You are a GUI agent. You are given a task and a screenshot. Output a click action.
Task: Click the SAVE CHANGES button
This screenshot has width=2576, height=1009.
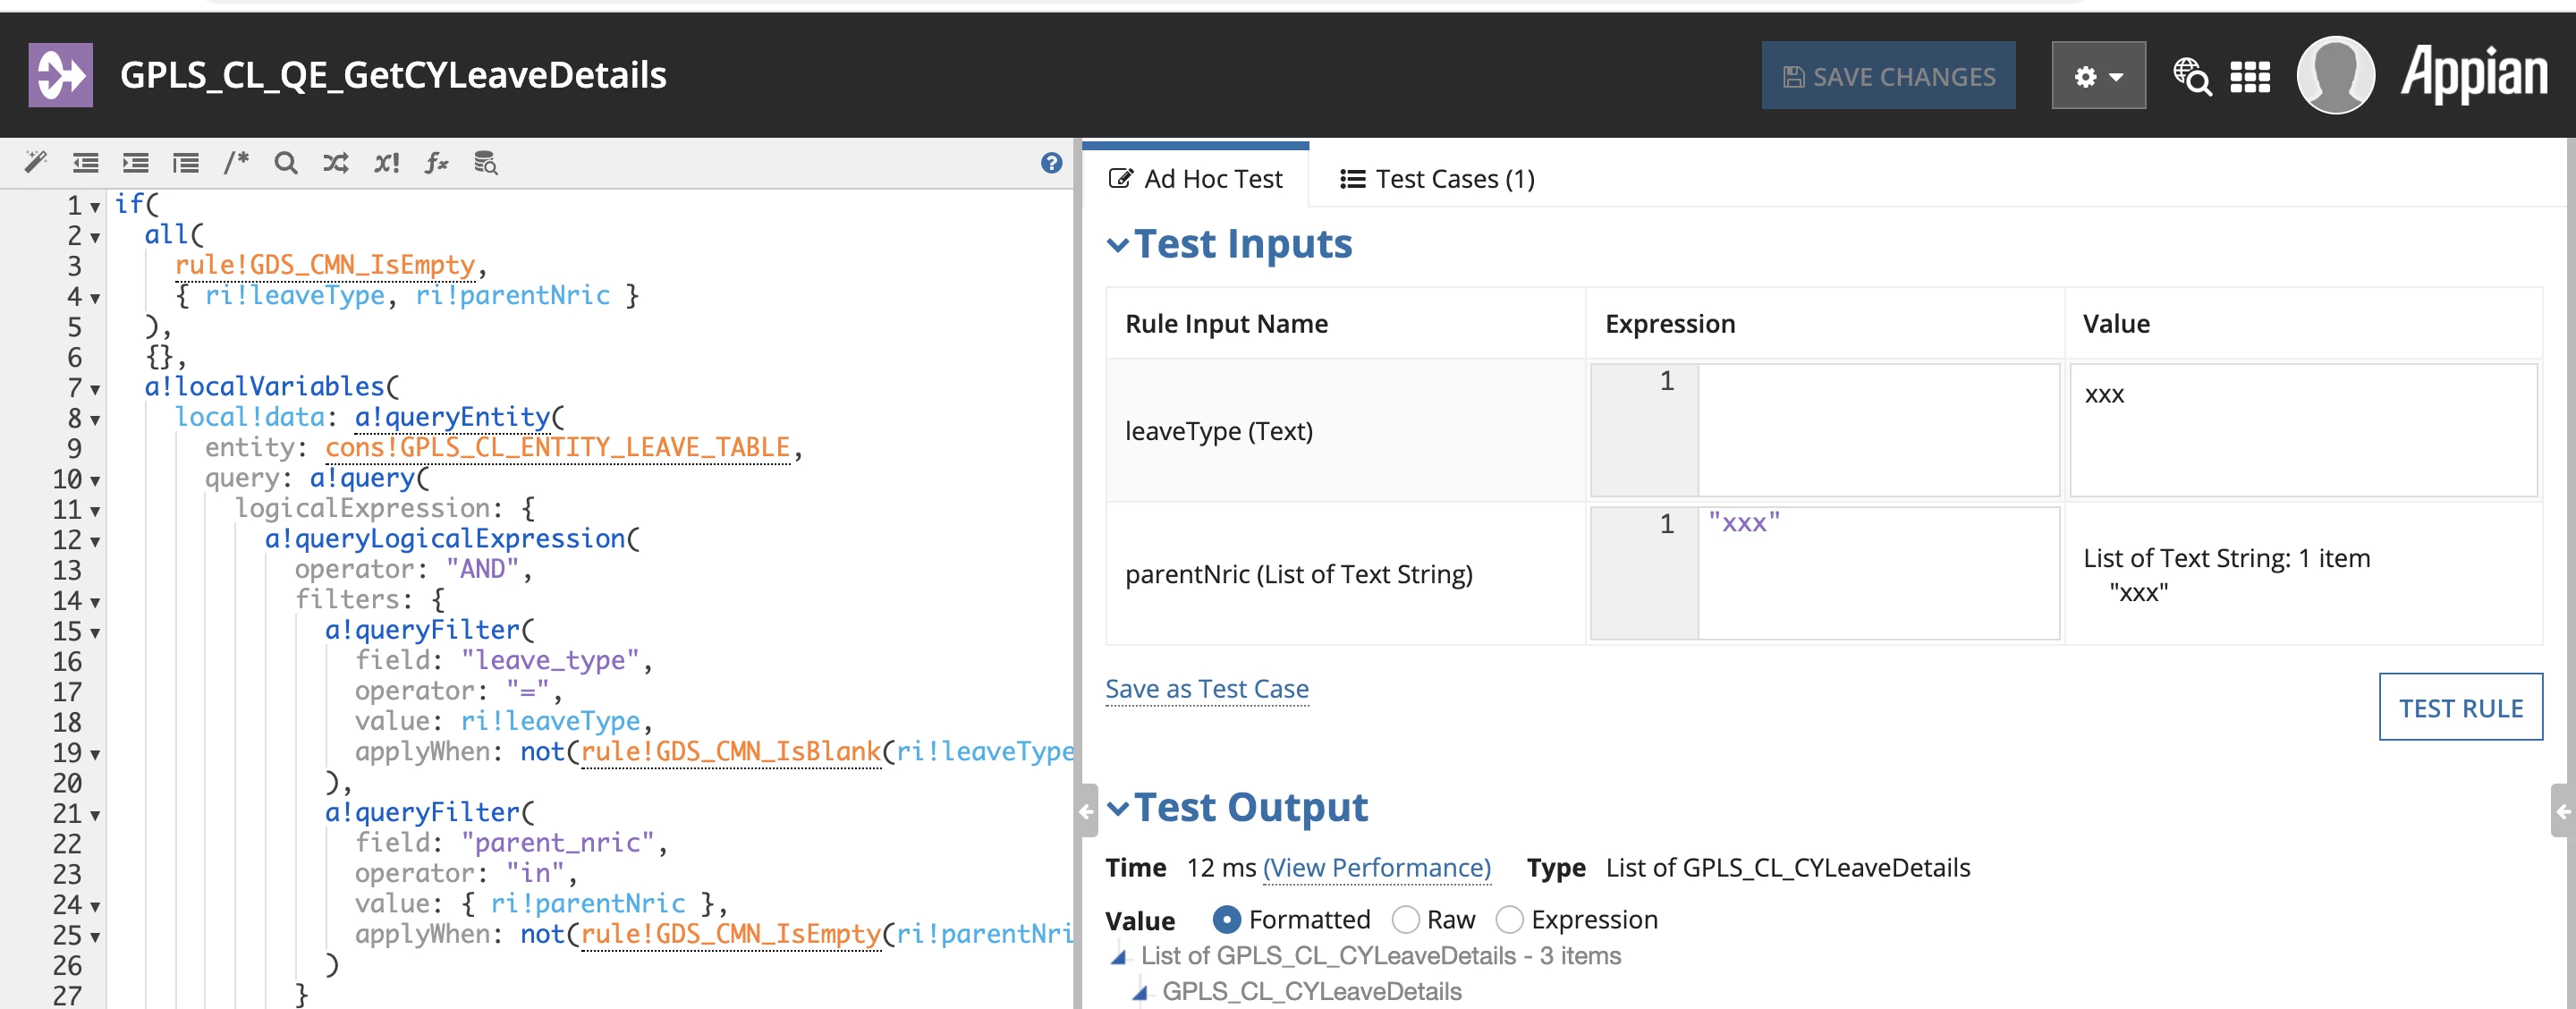click(1888, 76)
